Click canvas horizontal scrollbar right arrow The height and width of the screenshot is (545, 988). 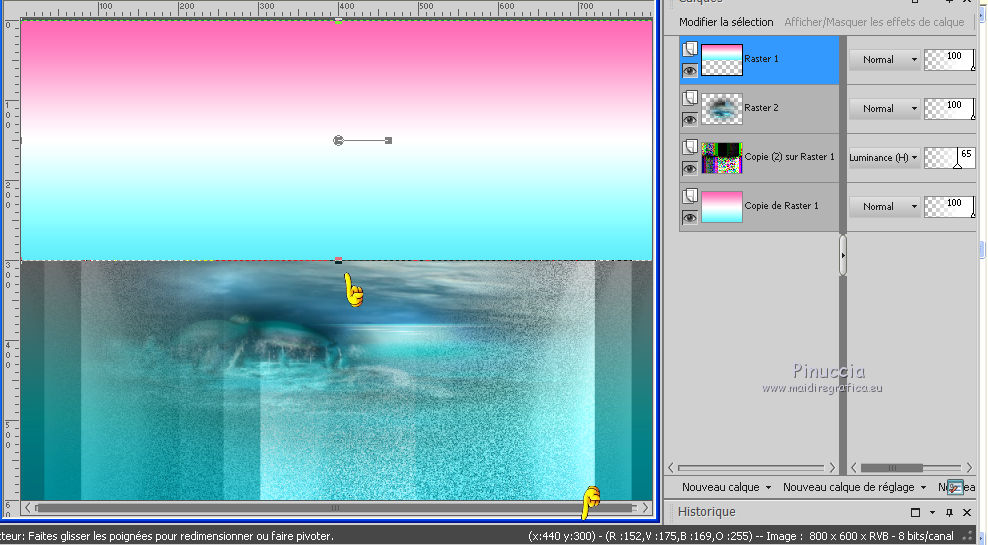tap(645, 507)
